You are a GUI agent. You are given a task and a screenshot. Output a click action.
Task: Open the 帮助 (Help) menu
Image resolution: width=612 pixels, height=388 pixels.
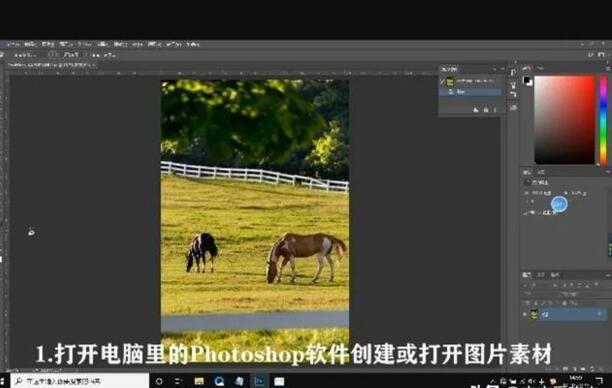[193, 44]
